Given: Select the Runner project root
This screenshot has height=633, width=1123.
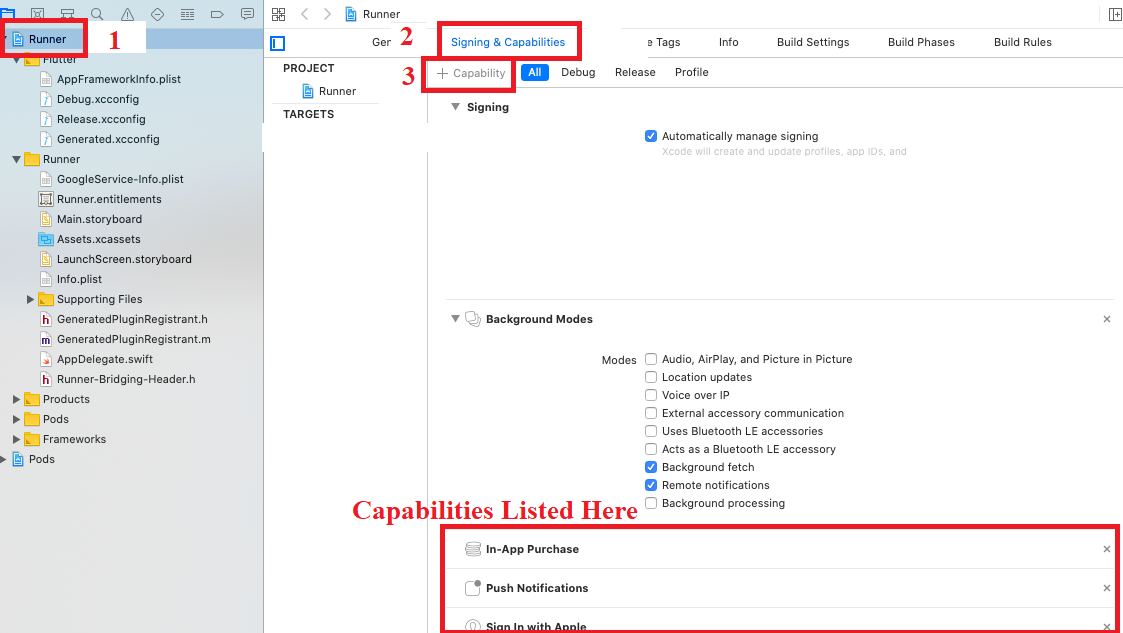Looking at the screenshot, I should point(47,39).
